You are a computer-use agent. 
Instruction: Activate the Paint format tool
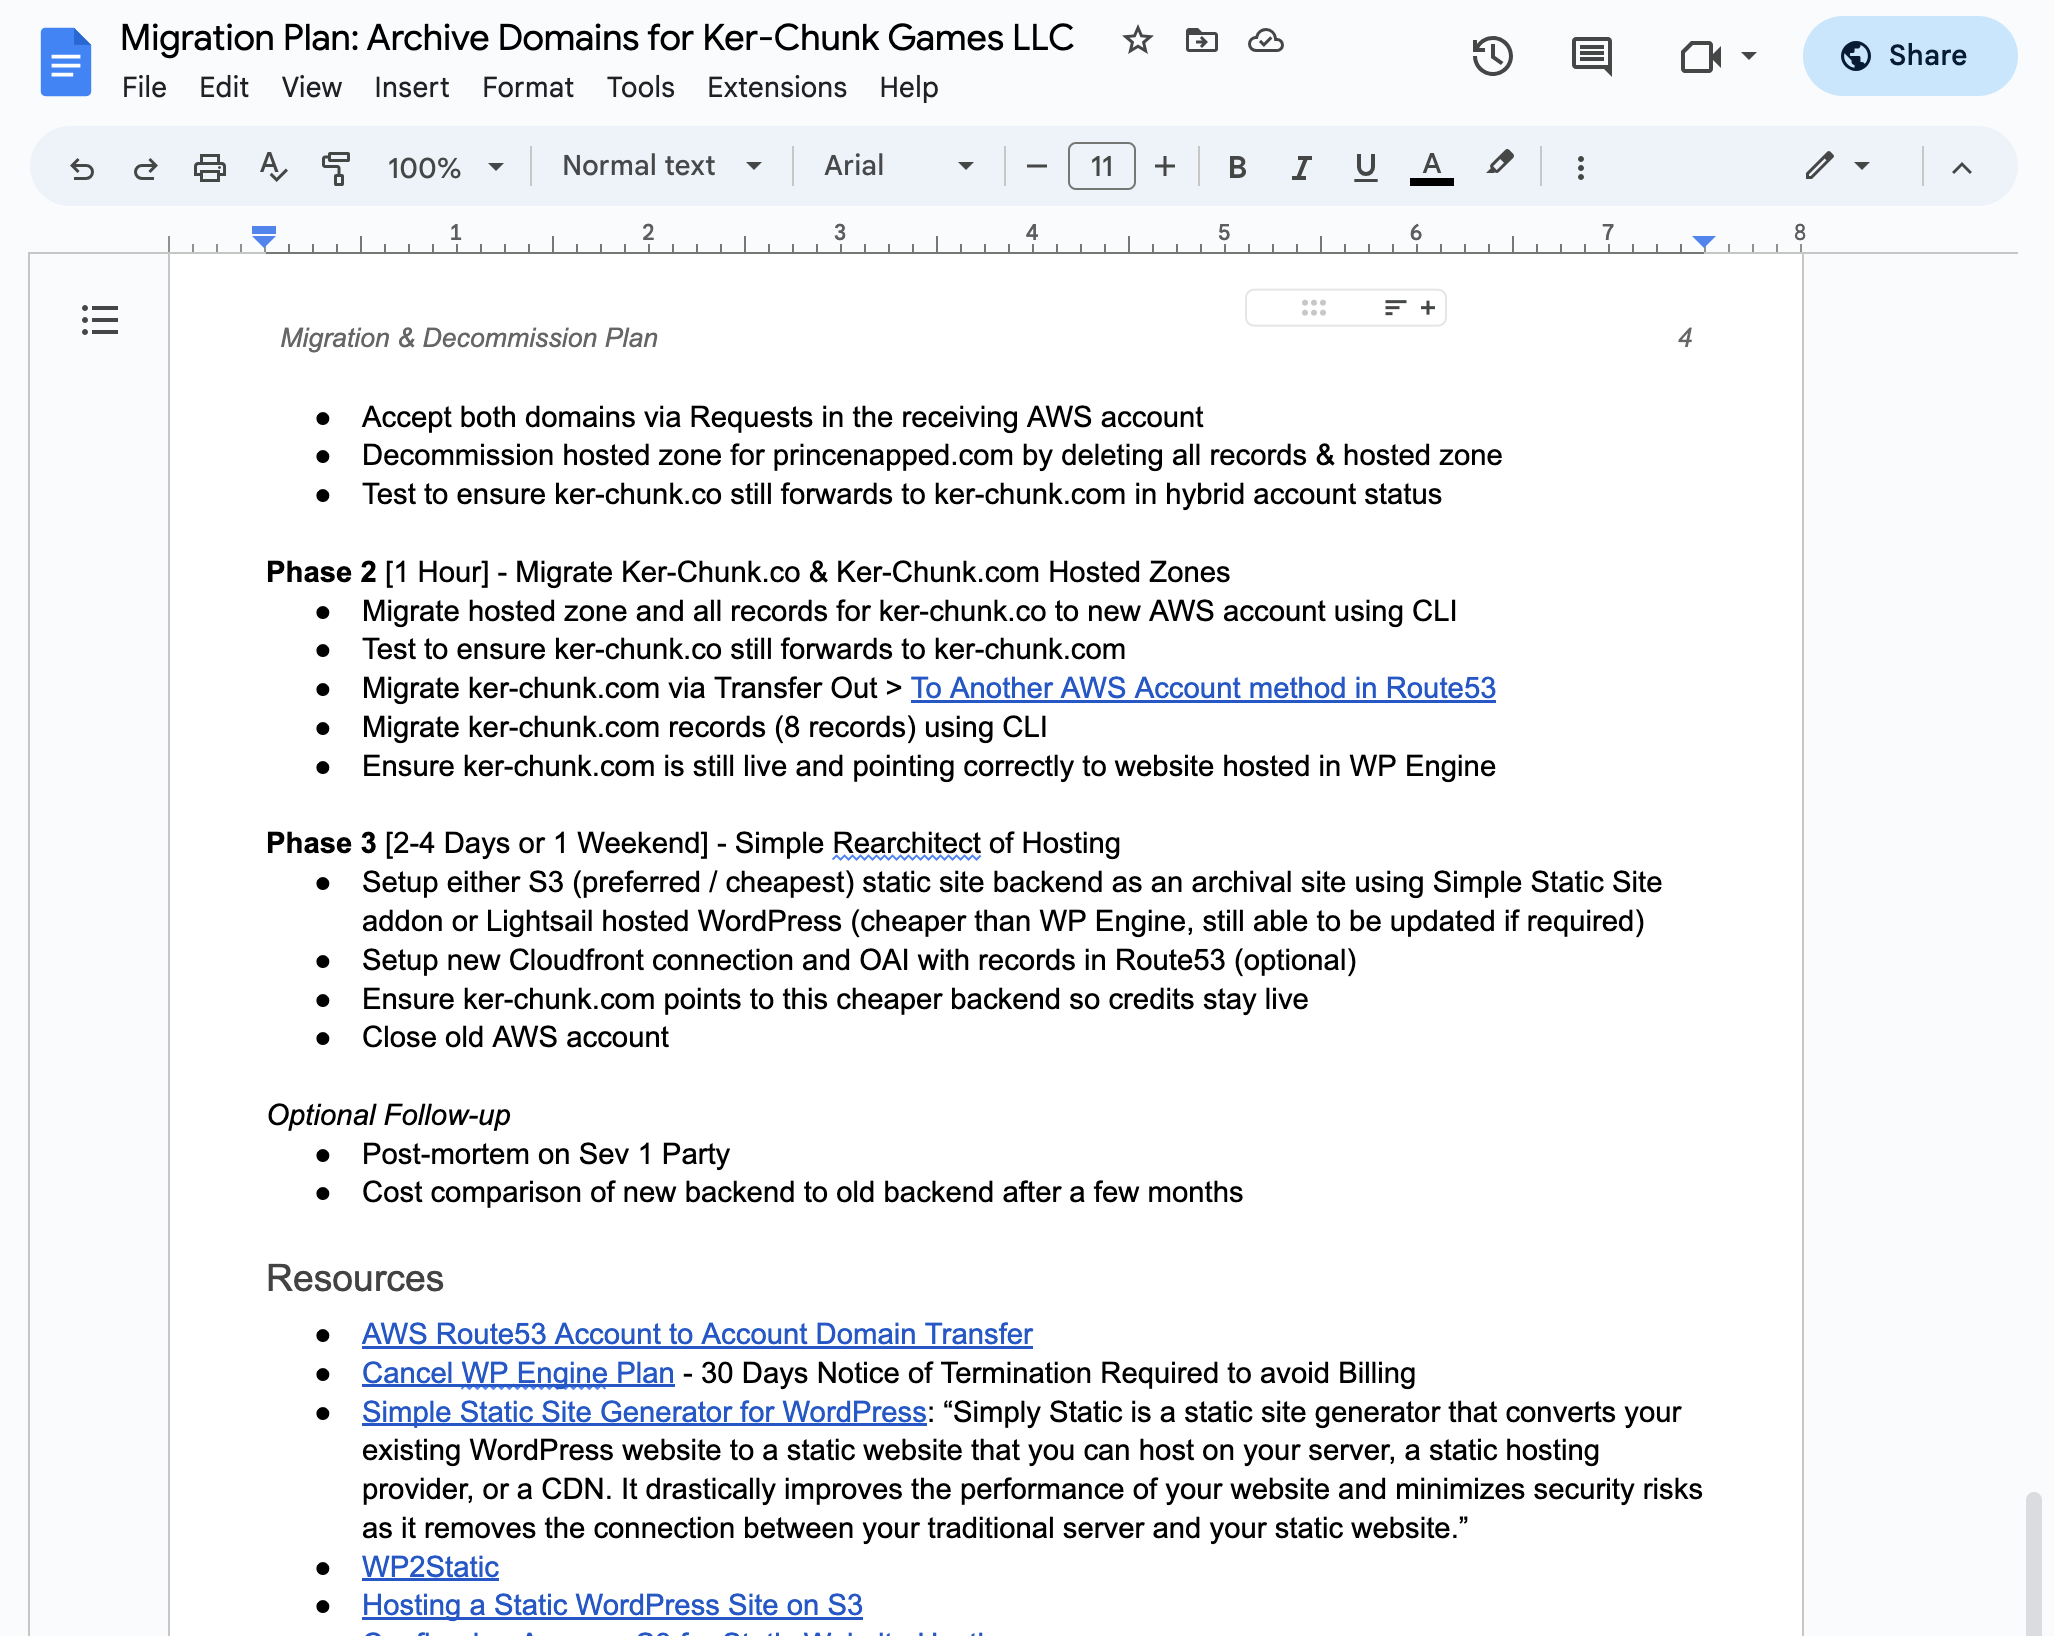(336, 167)
